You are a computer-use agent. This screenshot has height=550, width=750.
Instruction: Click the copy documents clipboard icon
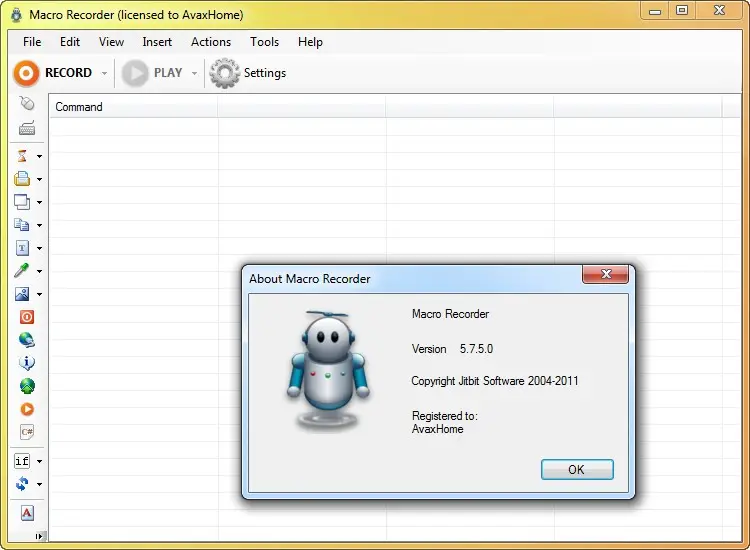point(22,225)
